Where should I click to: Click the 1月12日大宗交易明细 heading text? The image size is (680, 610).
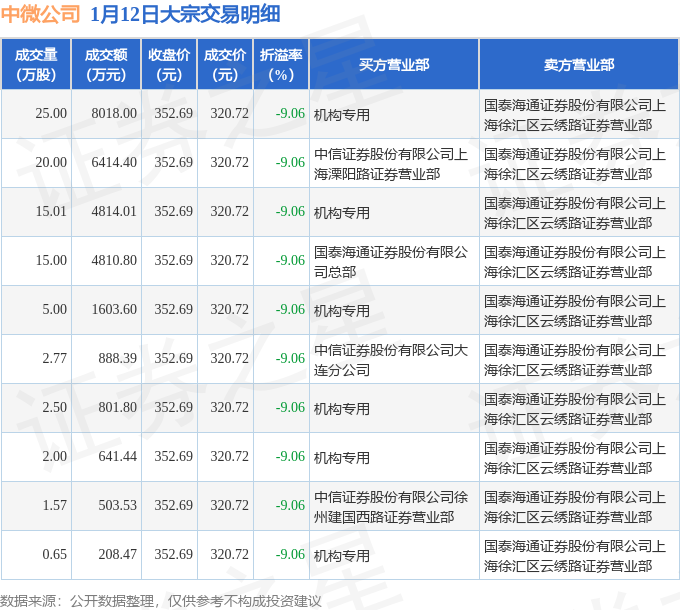(x=185, y=14)
